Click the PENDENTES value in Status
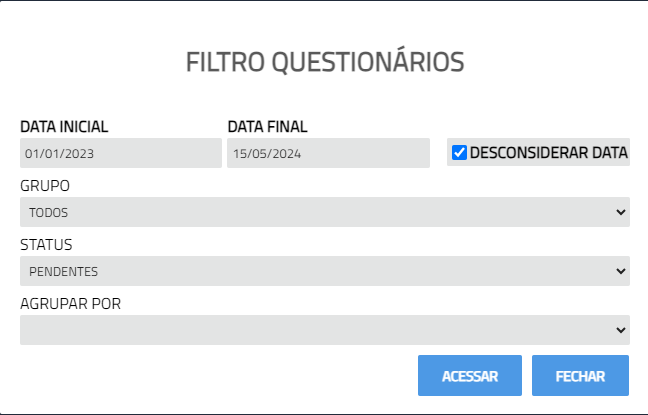The height and width of the screenshot is (415, 648). pos(63,271)
